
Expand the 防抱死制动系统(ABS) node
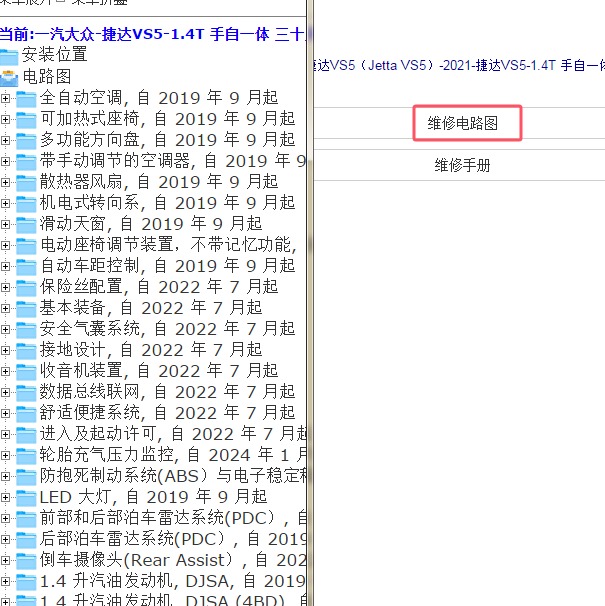pos(5,477)
